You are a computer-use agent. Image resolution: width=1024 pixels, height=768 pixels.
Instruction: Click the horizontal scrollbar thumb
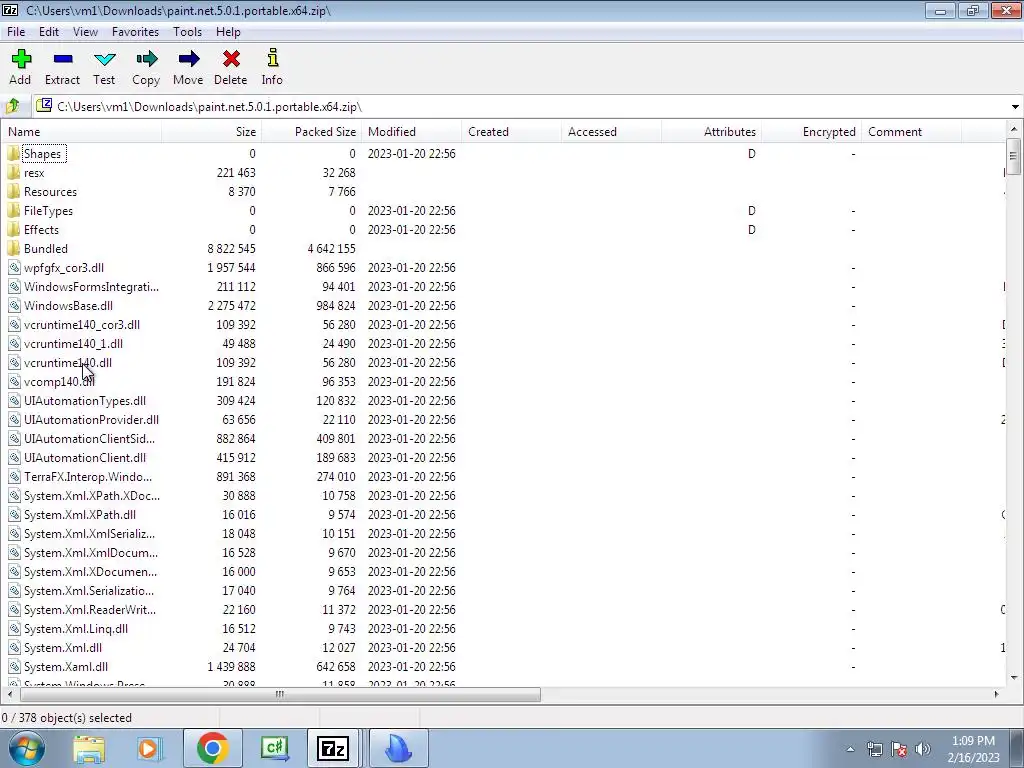coord(280,694)
